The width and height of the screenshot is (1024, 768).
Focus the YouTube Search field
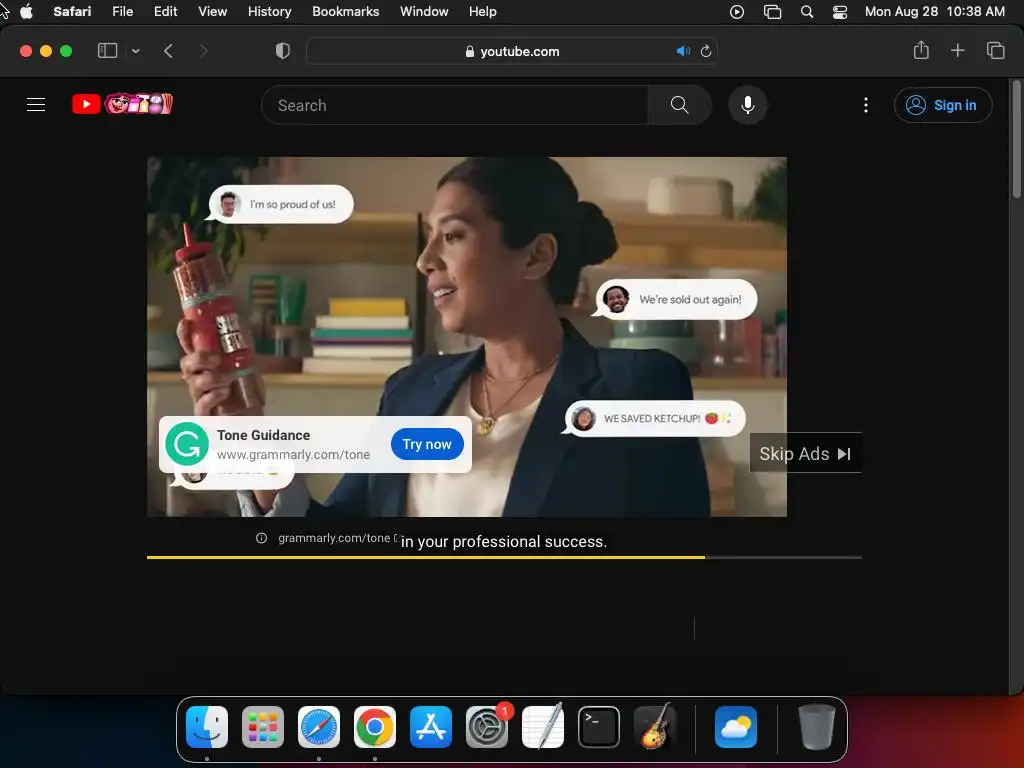coord(455,104)
